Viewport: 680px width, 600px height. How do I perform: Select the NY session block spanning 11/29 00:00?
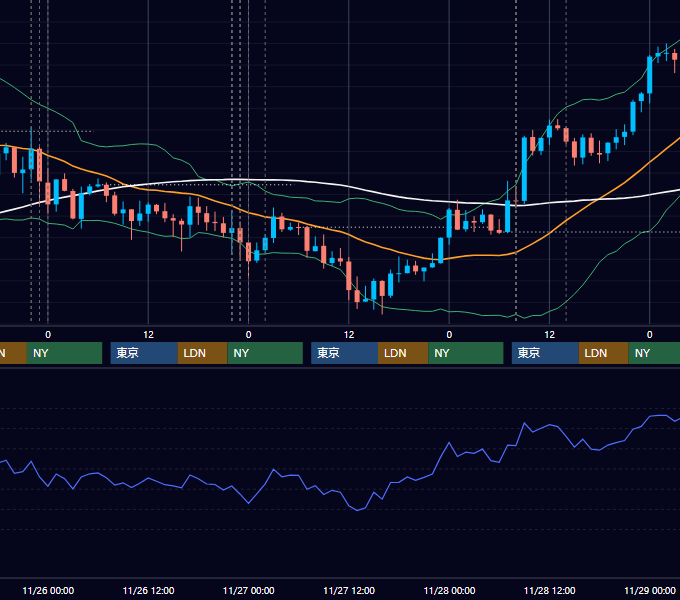654,353
